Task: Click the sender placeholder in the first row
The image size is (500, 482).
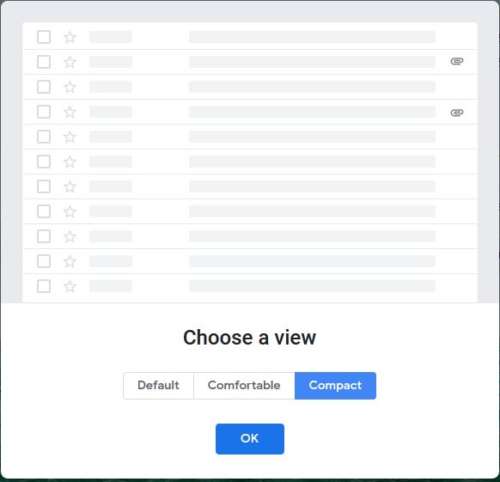Action: coord(111,37)
